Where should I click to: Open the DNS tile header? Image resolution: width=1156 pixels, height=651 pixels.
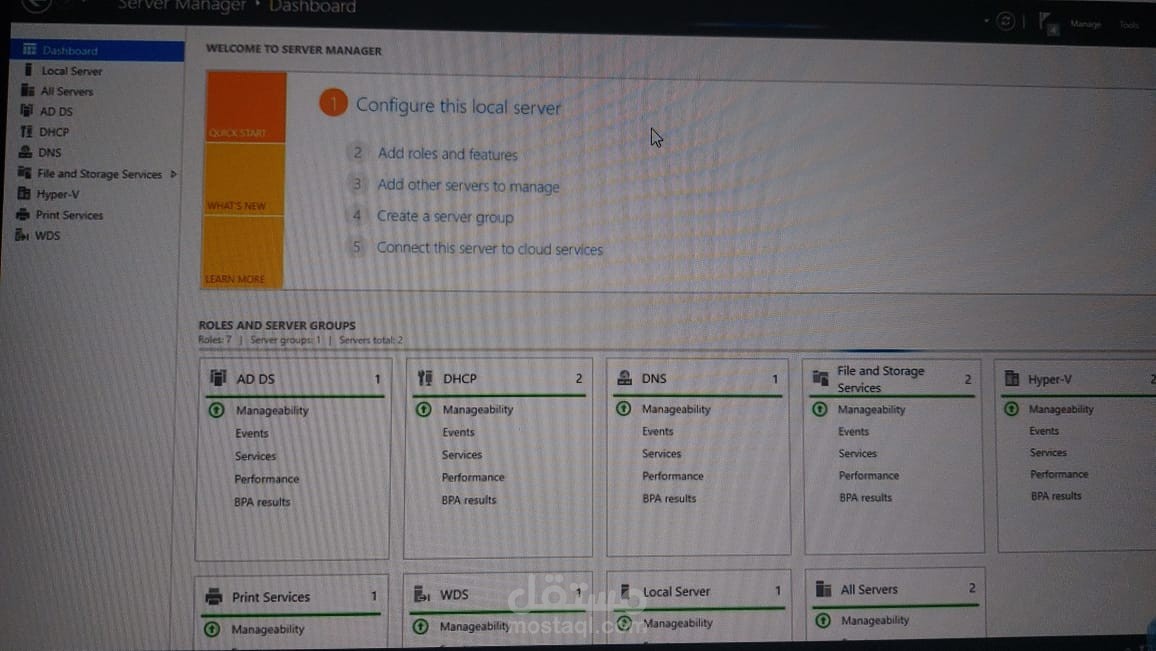[x=697, y=378]
